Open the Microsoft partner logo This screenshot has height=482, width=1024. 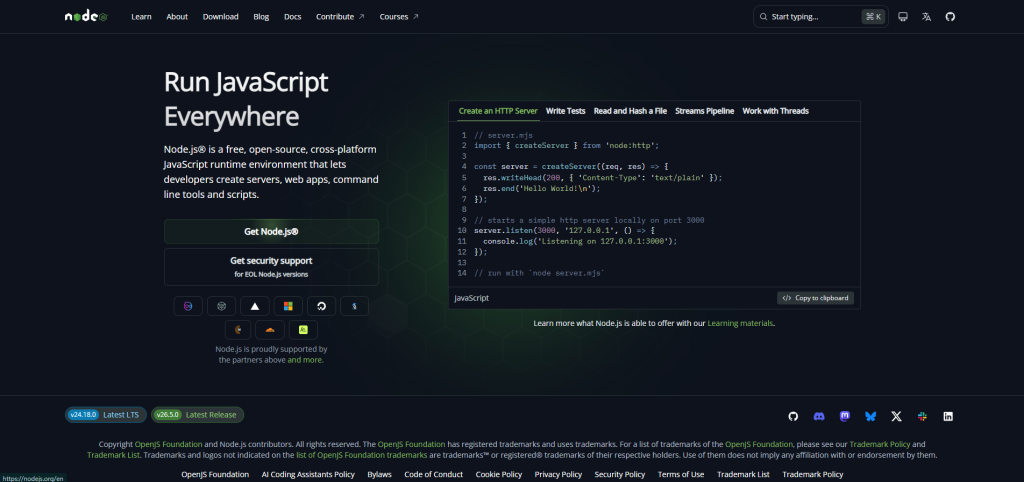coord(288,306)
